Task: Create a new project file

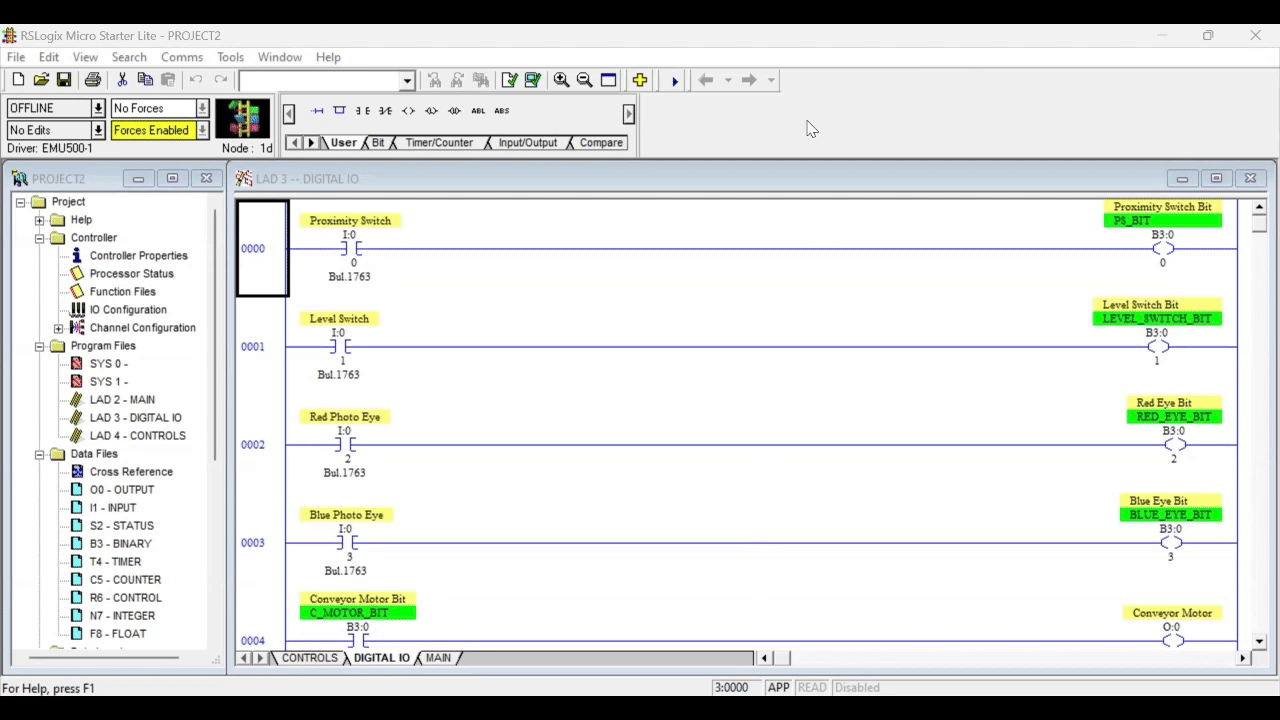Action: point(18,80)
